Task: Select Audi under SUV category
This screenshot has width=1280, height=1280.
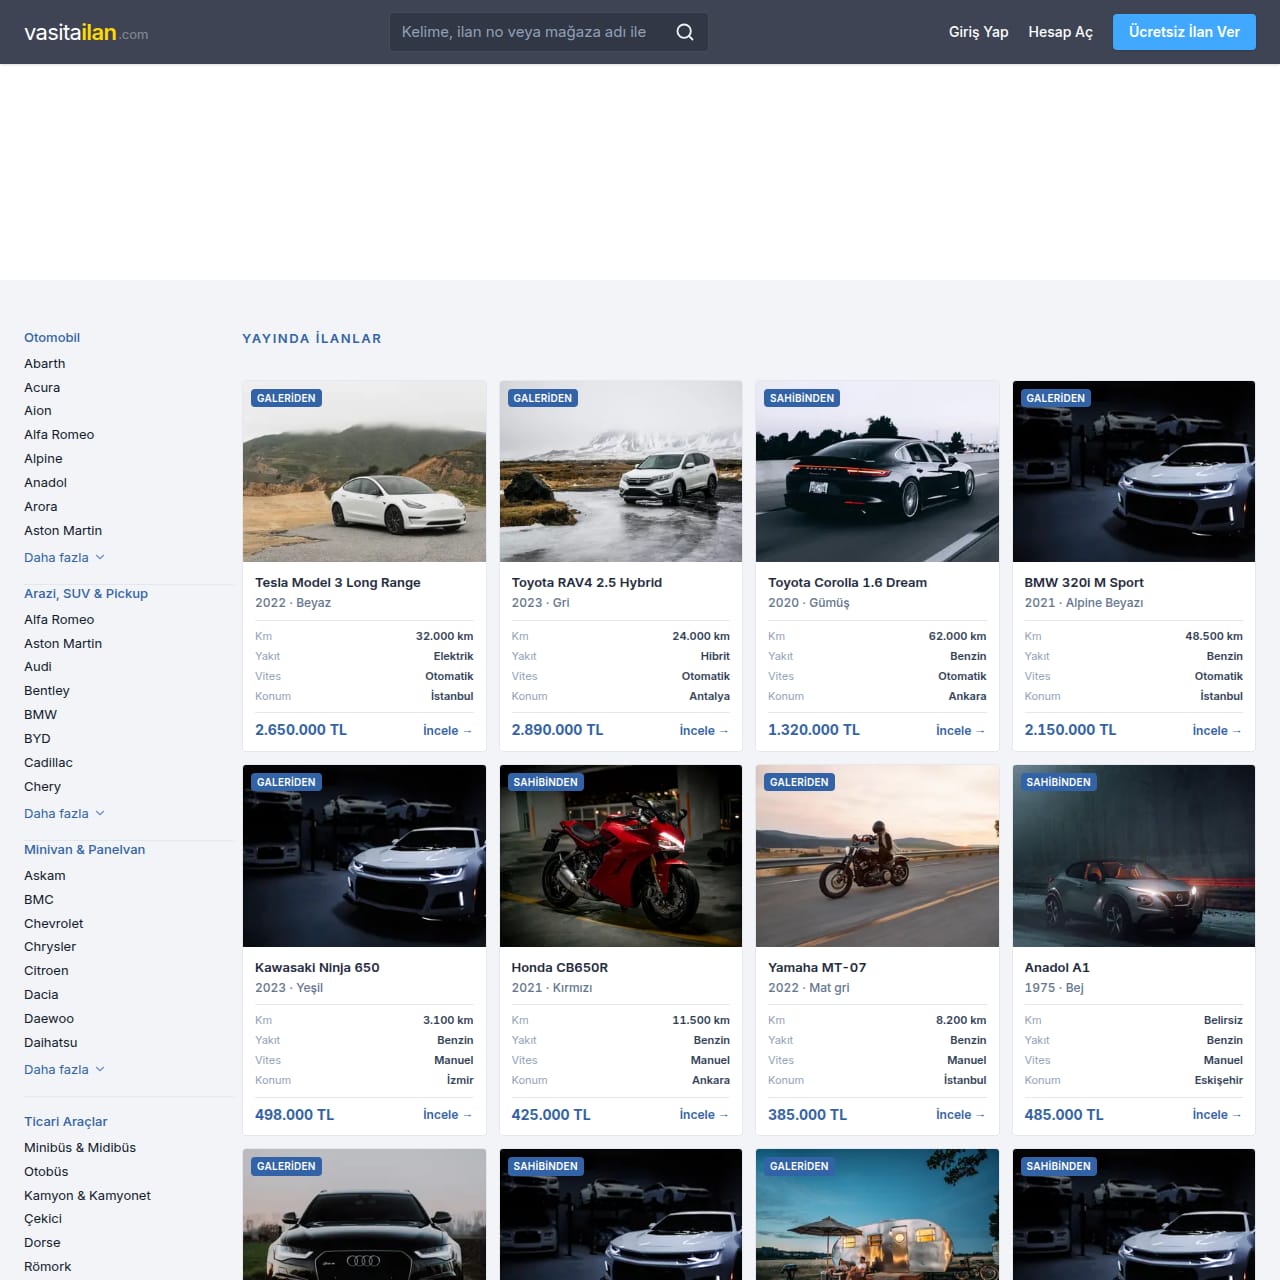Action: 38,667
